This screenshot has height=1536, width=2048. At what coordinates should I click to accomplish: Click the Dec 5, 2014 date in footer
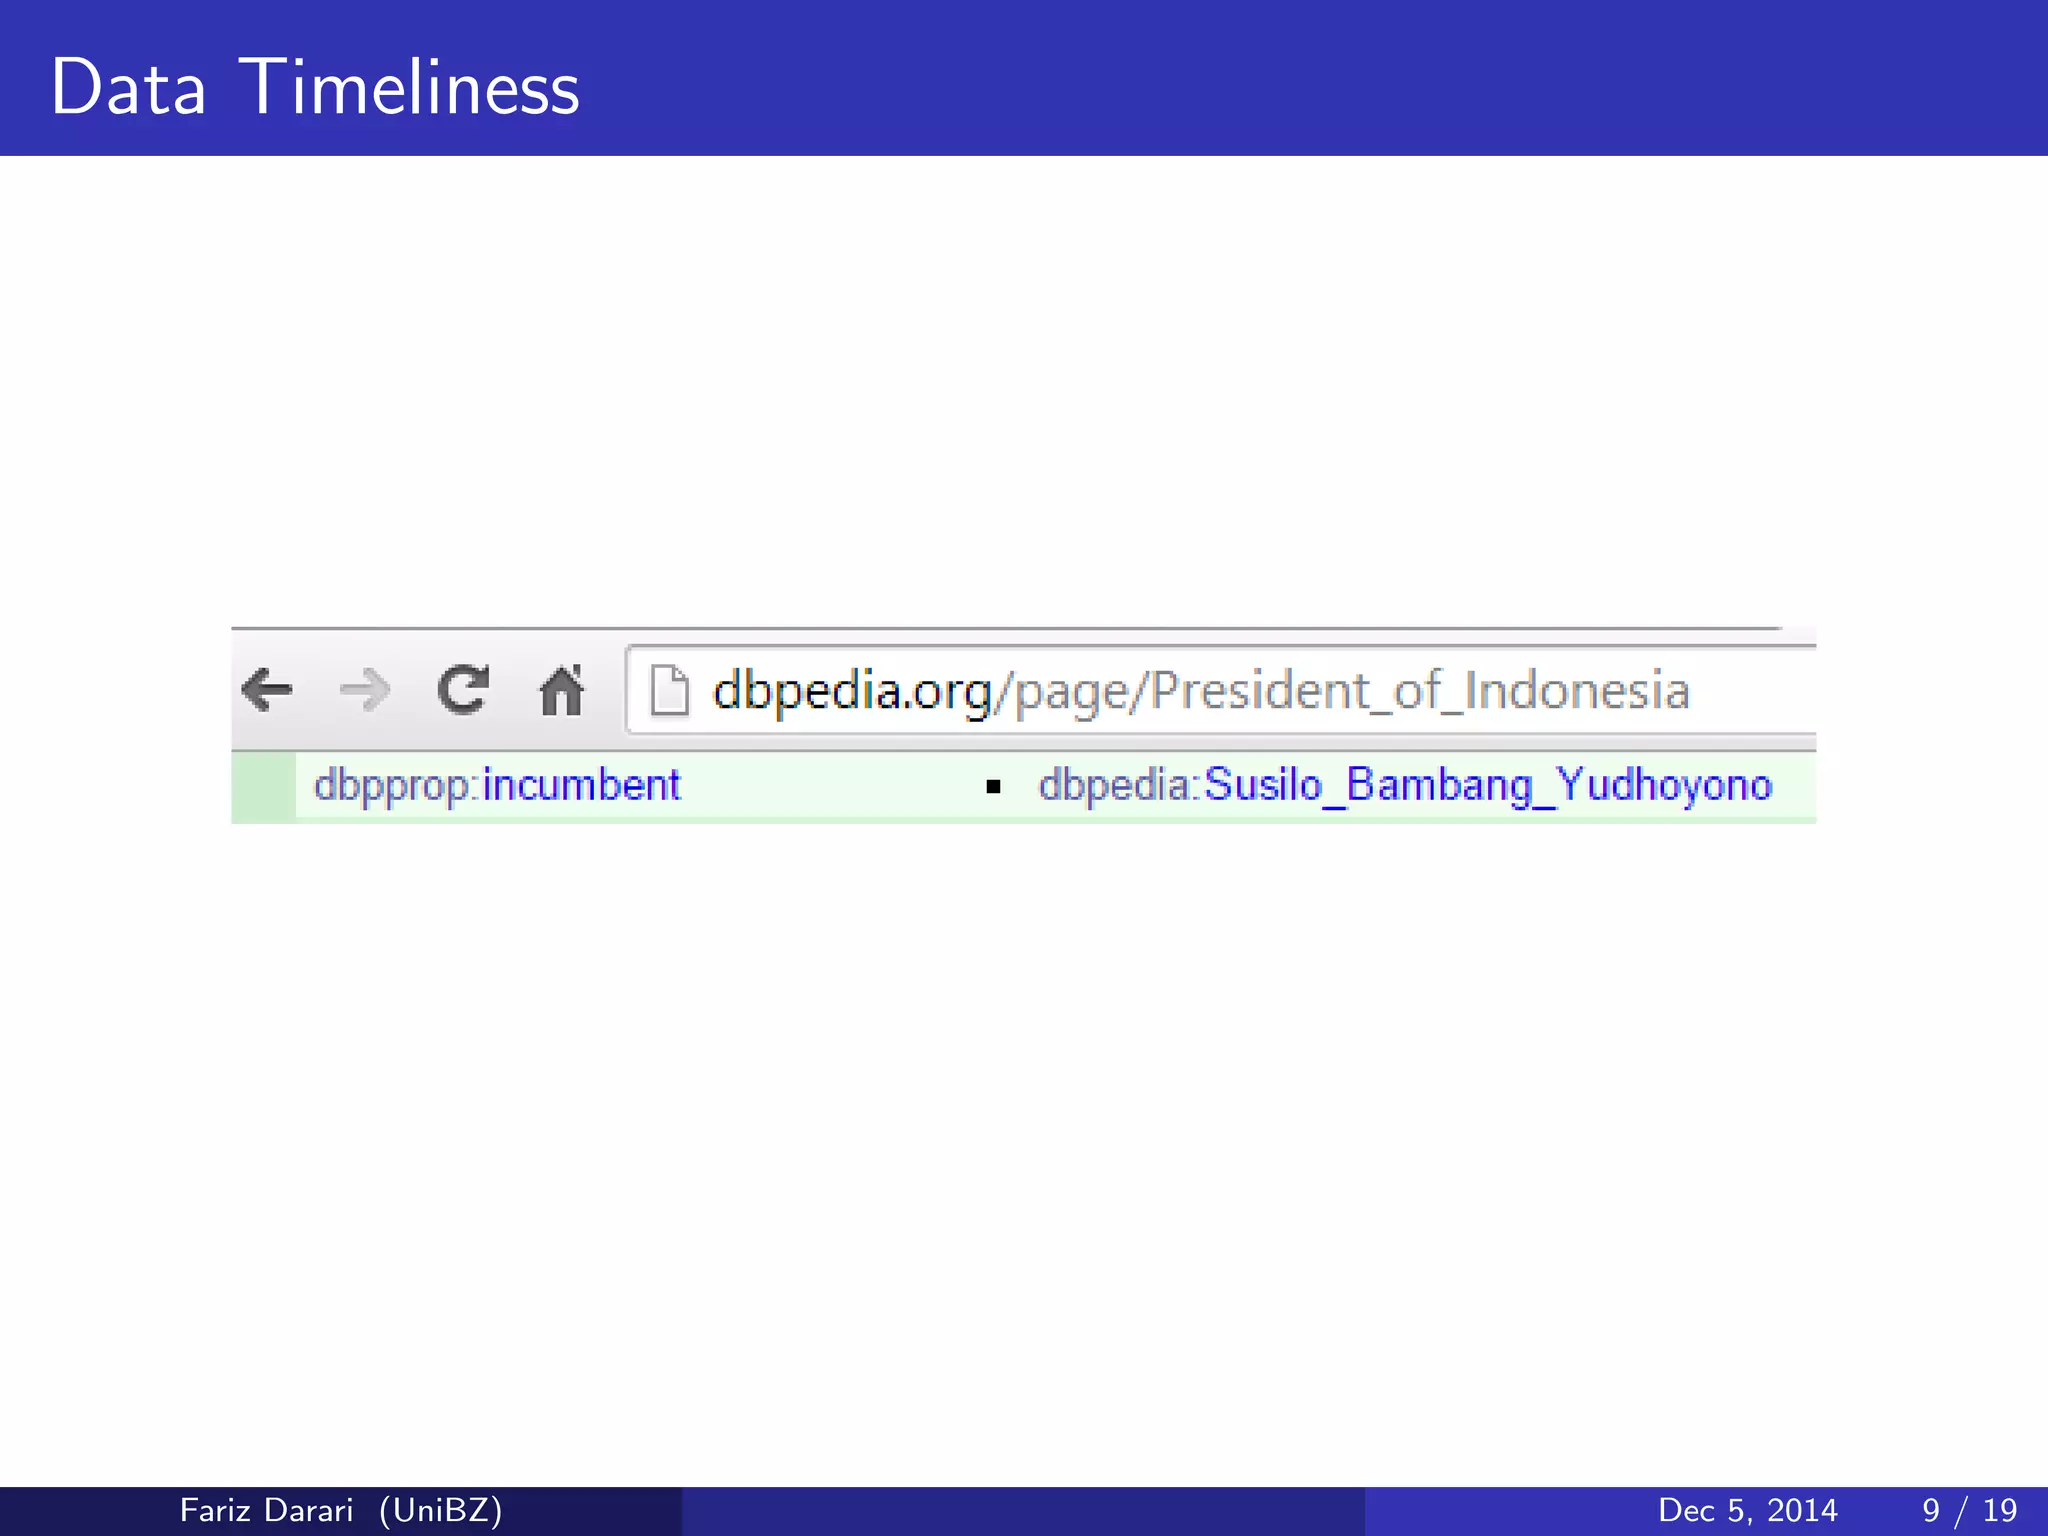pos(1747,1510)
